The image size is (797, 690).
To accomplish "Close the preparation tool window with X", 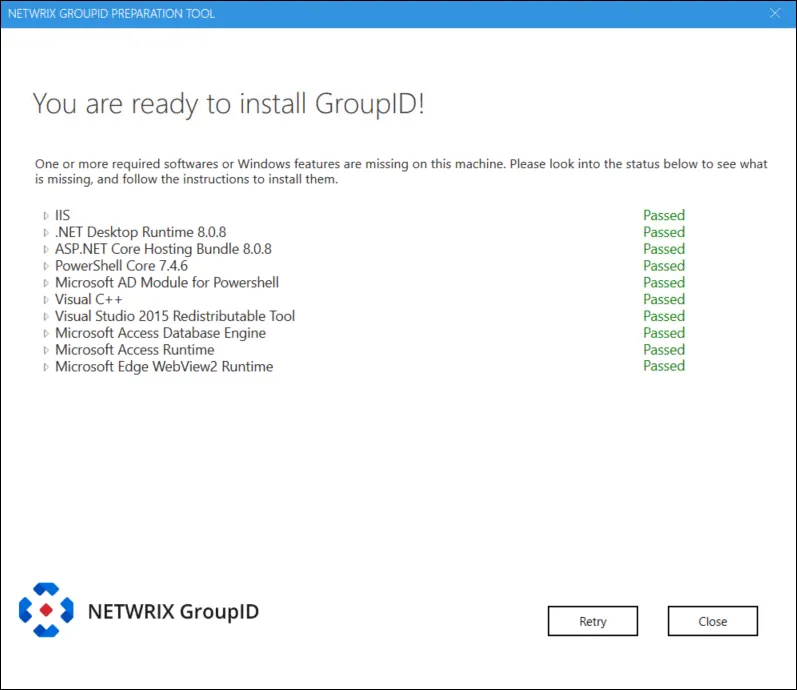I will (x=775, y=13).
